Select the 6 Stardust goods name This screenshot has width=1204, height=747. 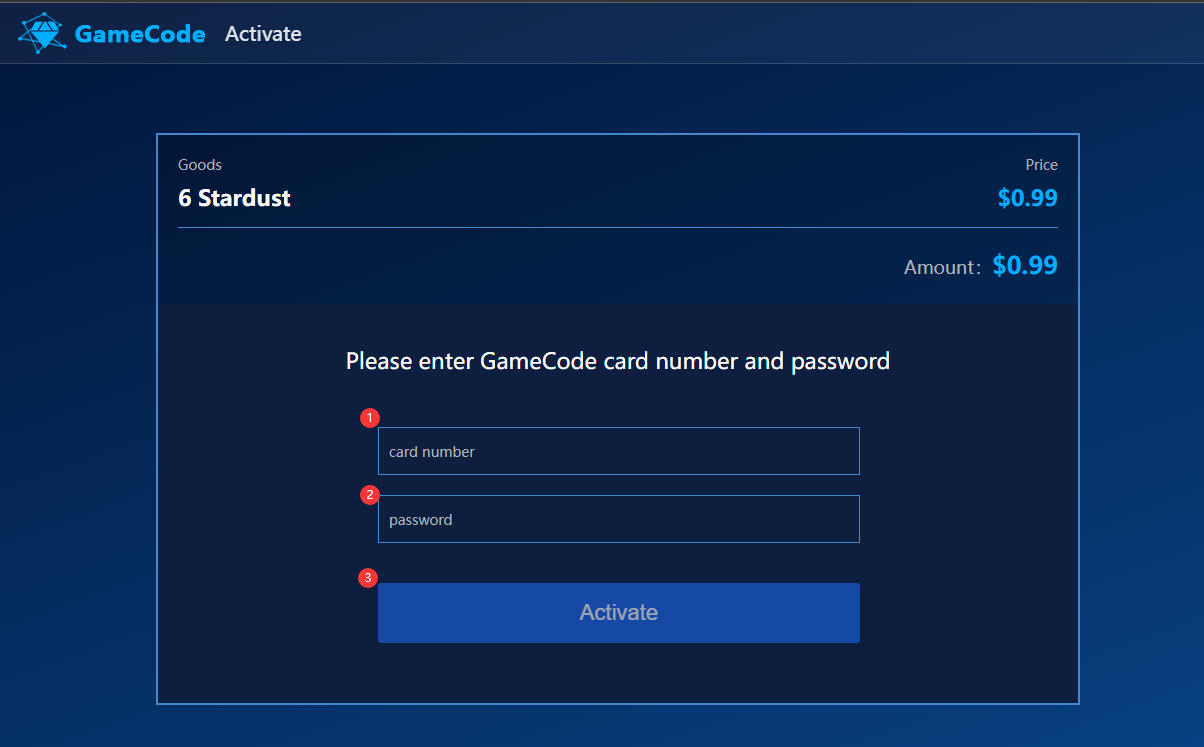(234, 198)
